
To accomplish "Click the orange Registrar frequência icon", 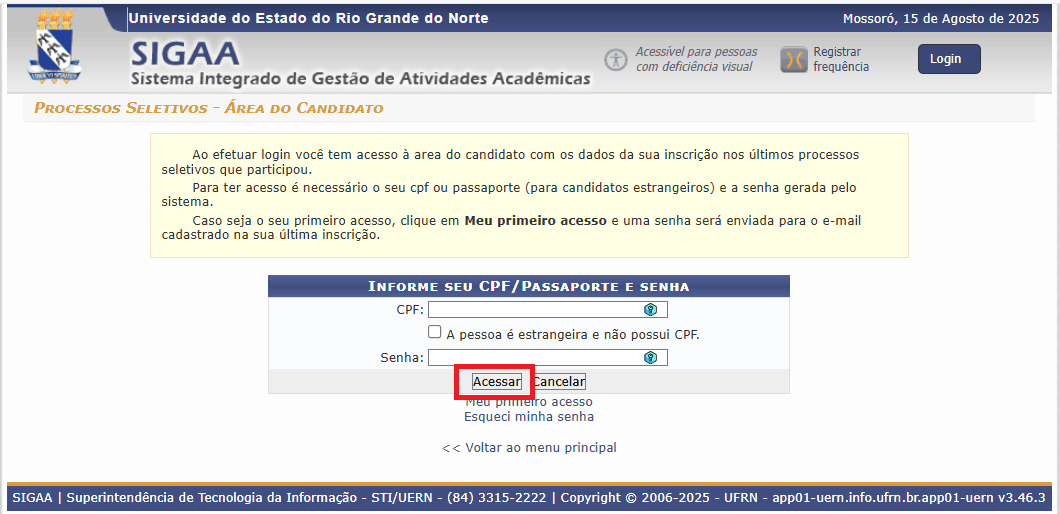I will pos(793,60).
